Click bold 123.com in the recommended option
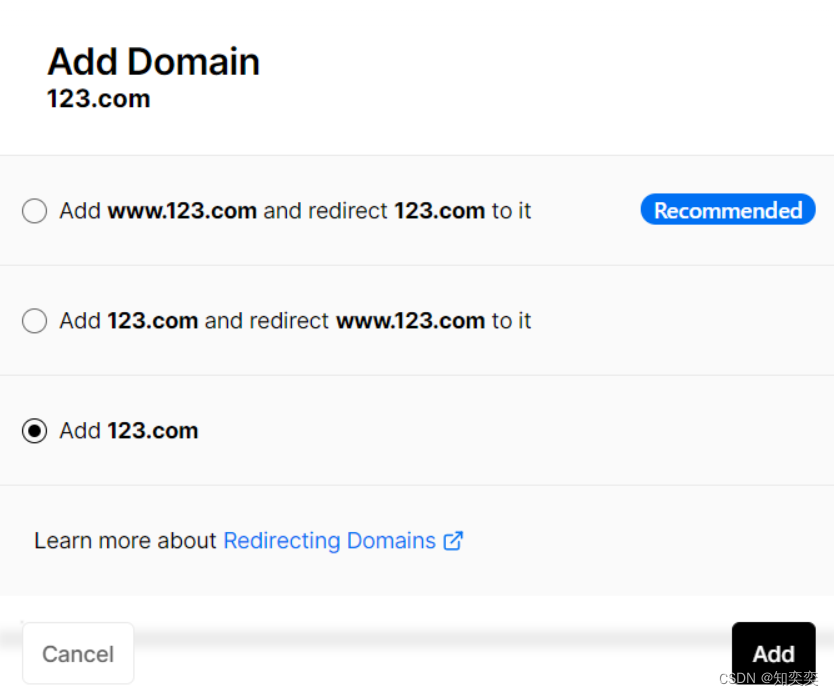The image size is (834, 696). [439, 211]
